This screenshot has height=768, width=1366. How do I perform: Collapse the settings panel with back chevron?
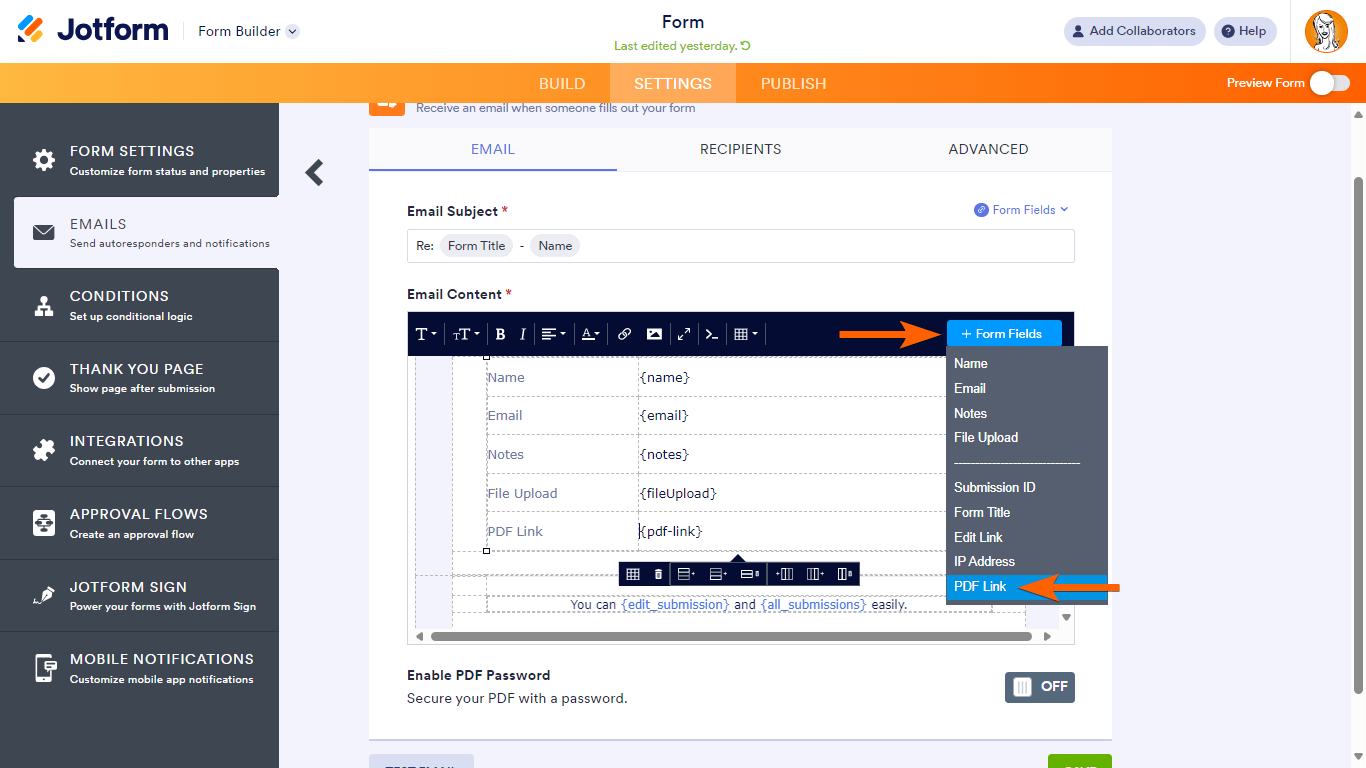coord(315,173)
